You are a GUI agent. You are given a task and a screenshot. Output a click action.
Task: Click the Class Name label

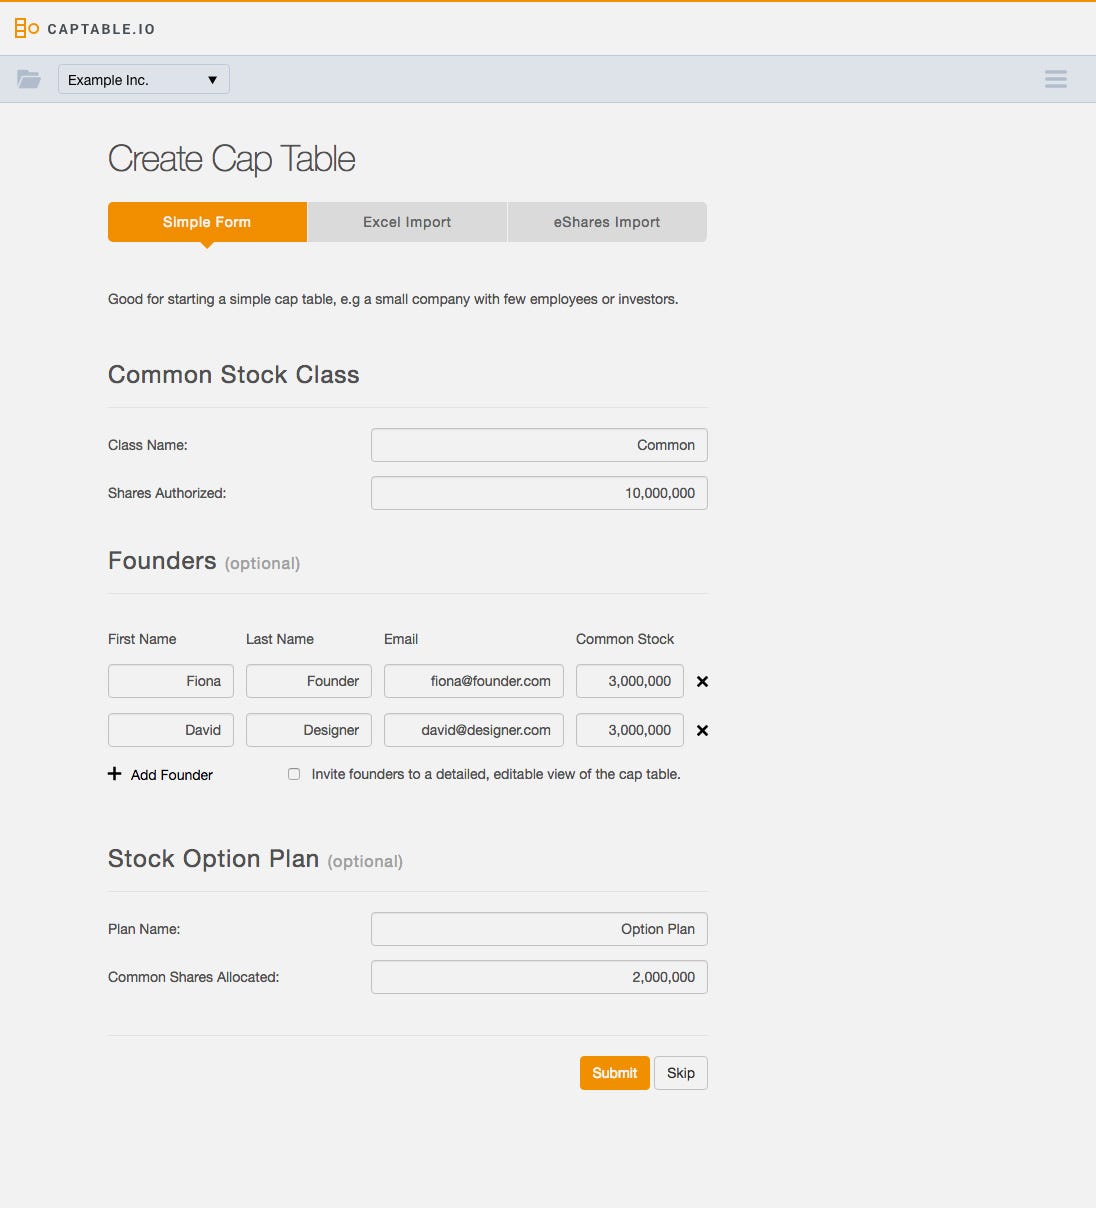click(x=148, y=445)
